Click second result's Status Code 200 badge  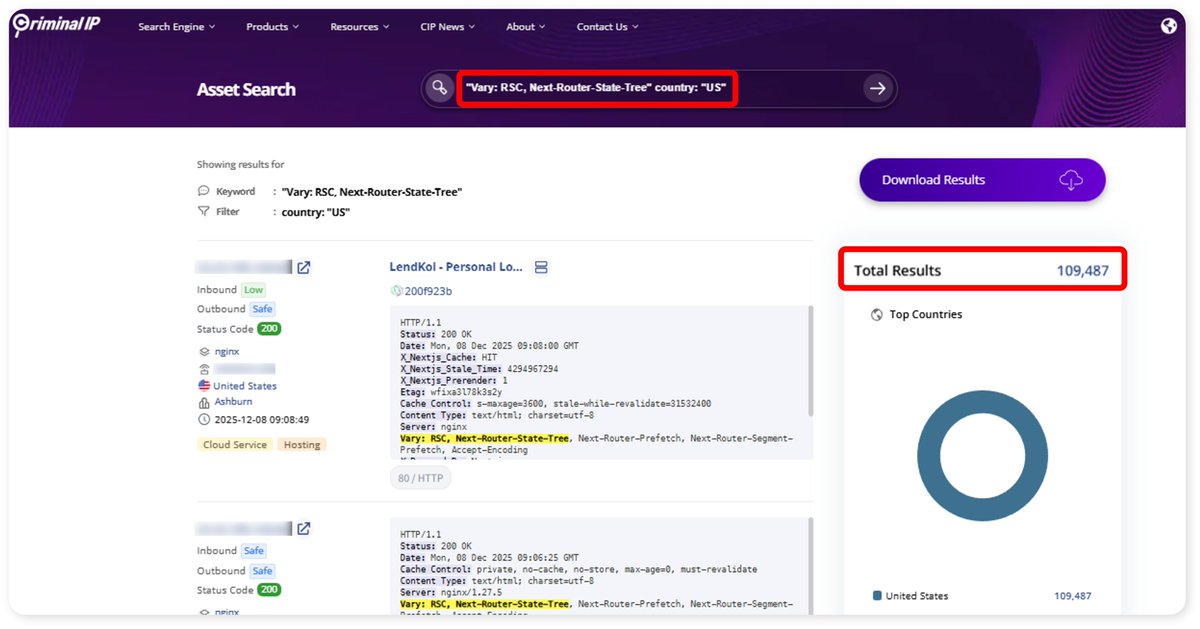click(269, 590)
